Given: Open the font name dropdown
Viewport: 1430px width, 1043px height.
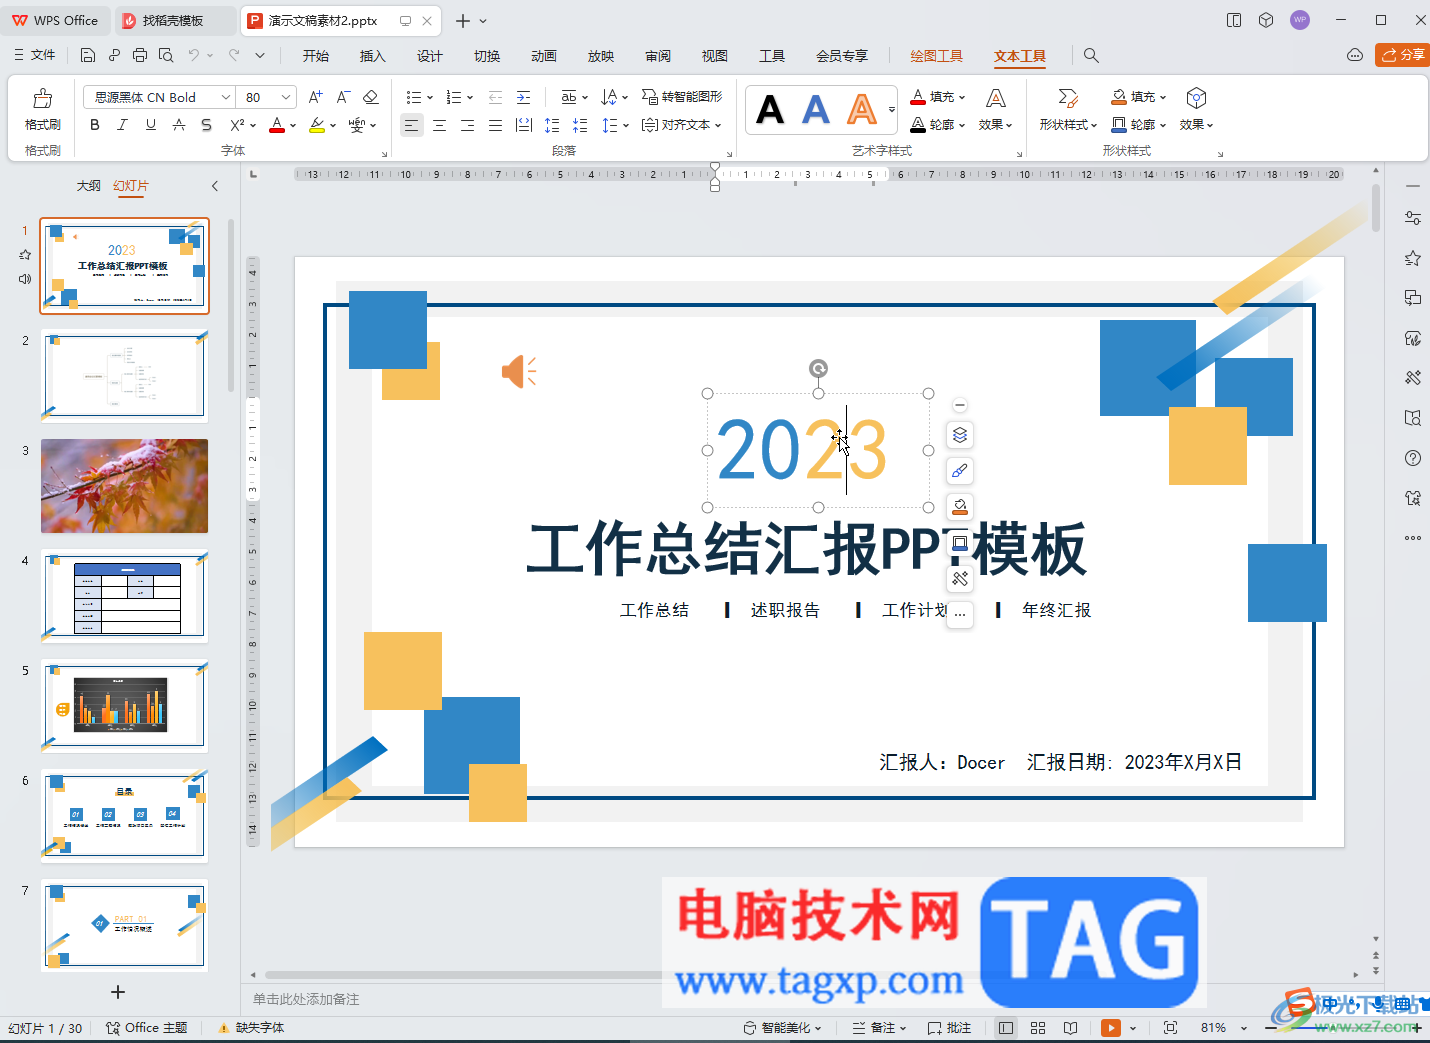Looking at the screenshot, I should pyautogui.click(x=225, y=97).
